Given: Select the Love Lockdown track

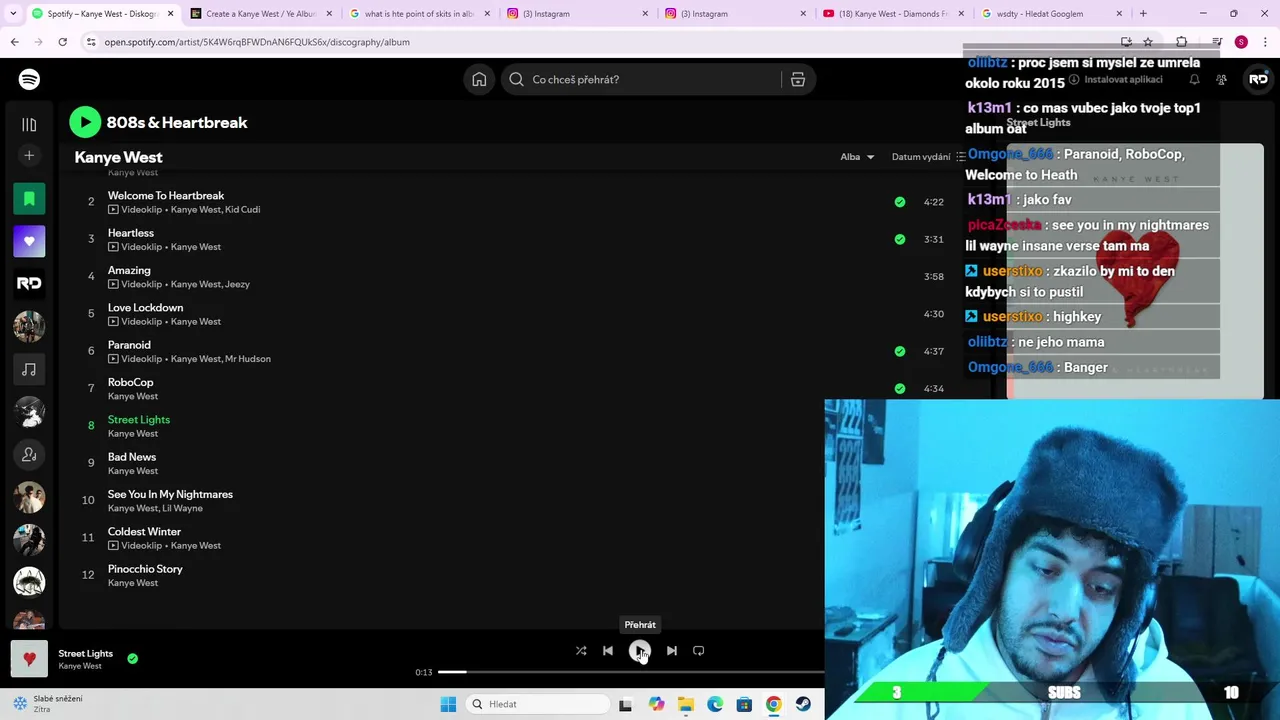Looking at the screenshot, I should pyautogui.click(x=145, y=308).
